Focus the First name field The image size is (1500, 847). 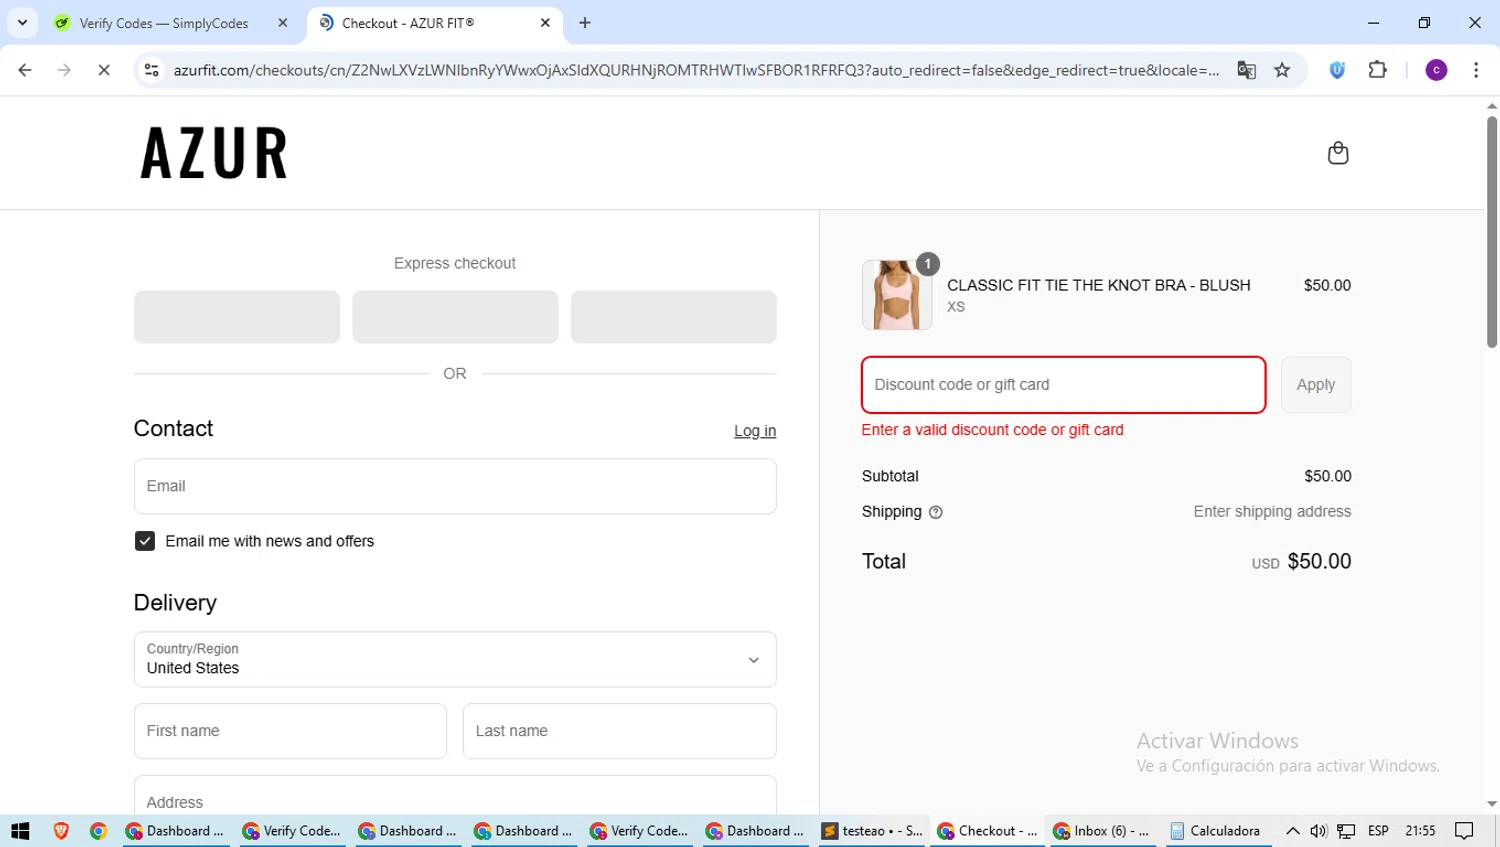pyautogui.click(x=290, y=731)
